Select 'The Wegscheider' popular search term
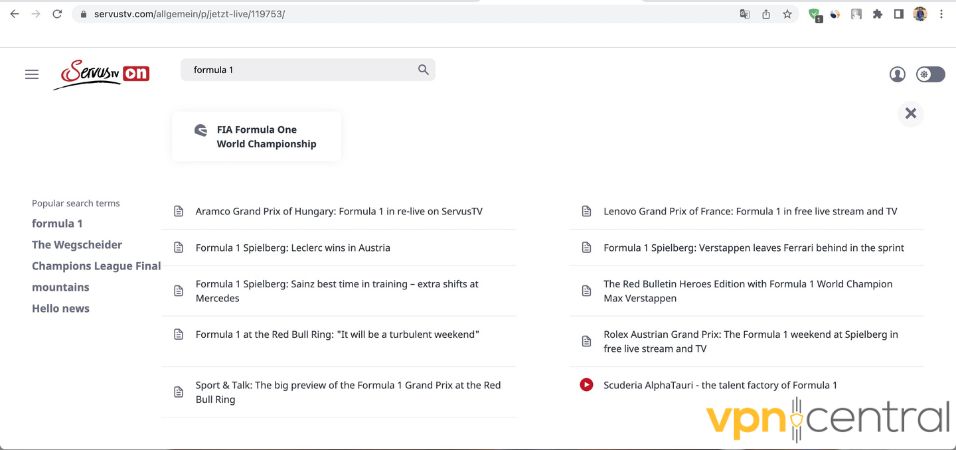The image size is (956, 450). 77,245
